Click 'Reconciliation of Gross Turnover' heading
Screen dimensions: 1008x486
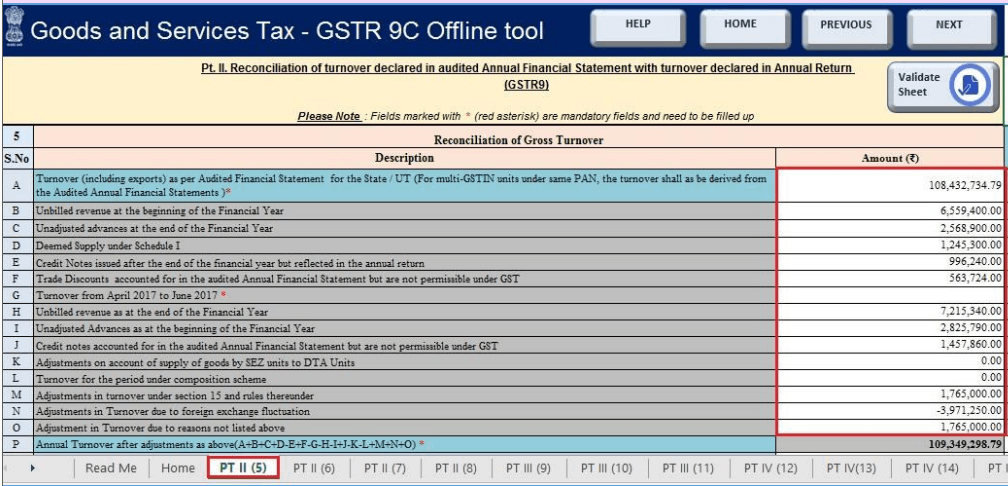519,140
